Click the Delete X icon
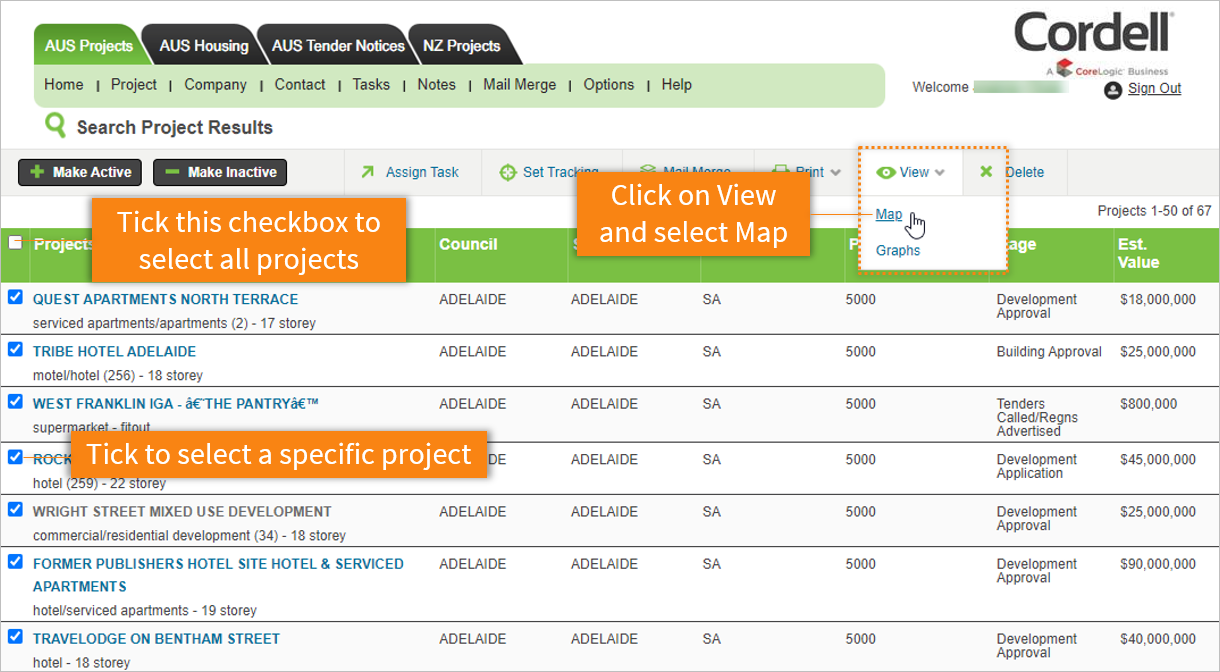Image resolution: width=1220 pixels, height=672 pixels. [986, 172]
